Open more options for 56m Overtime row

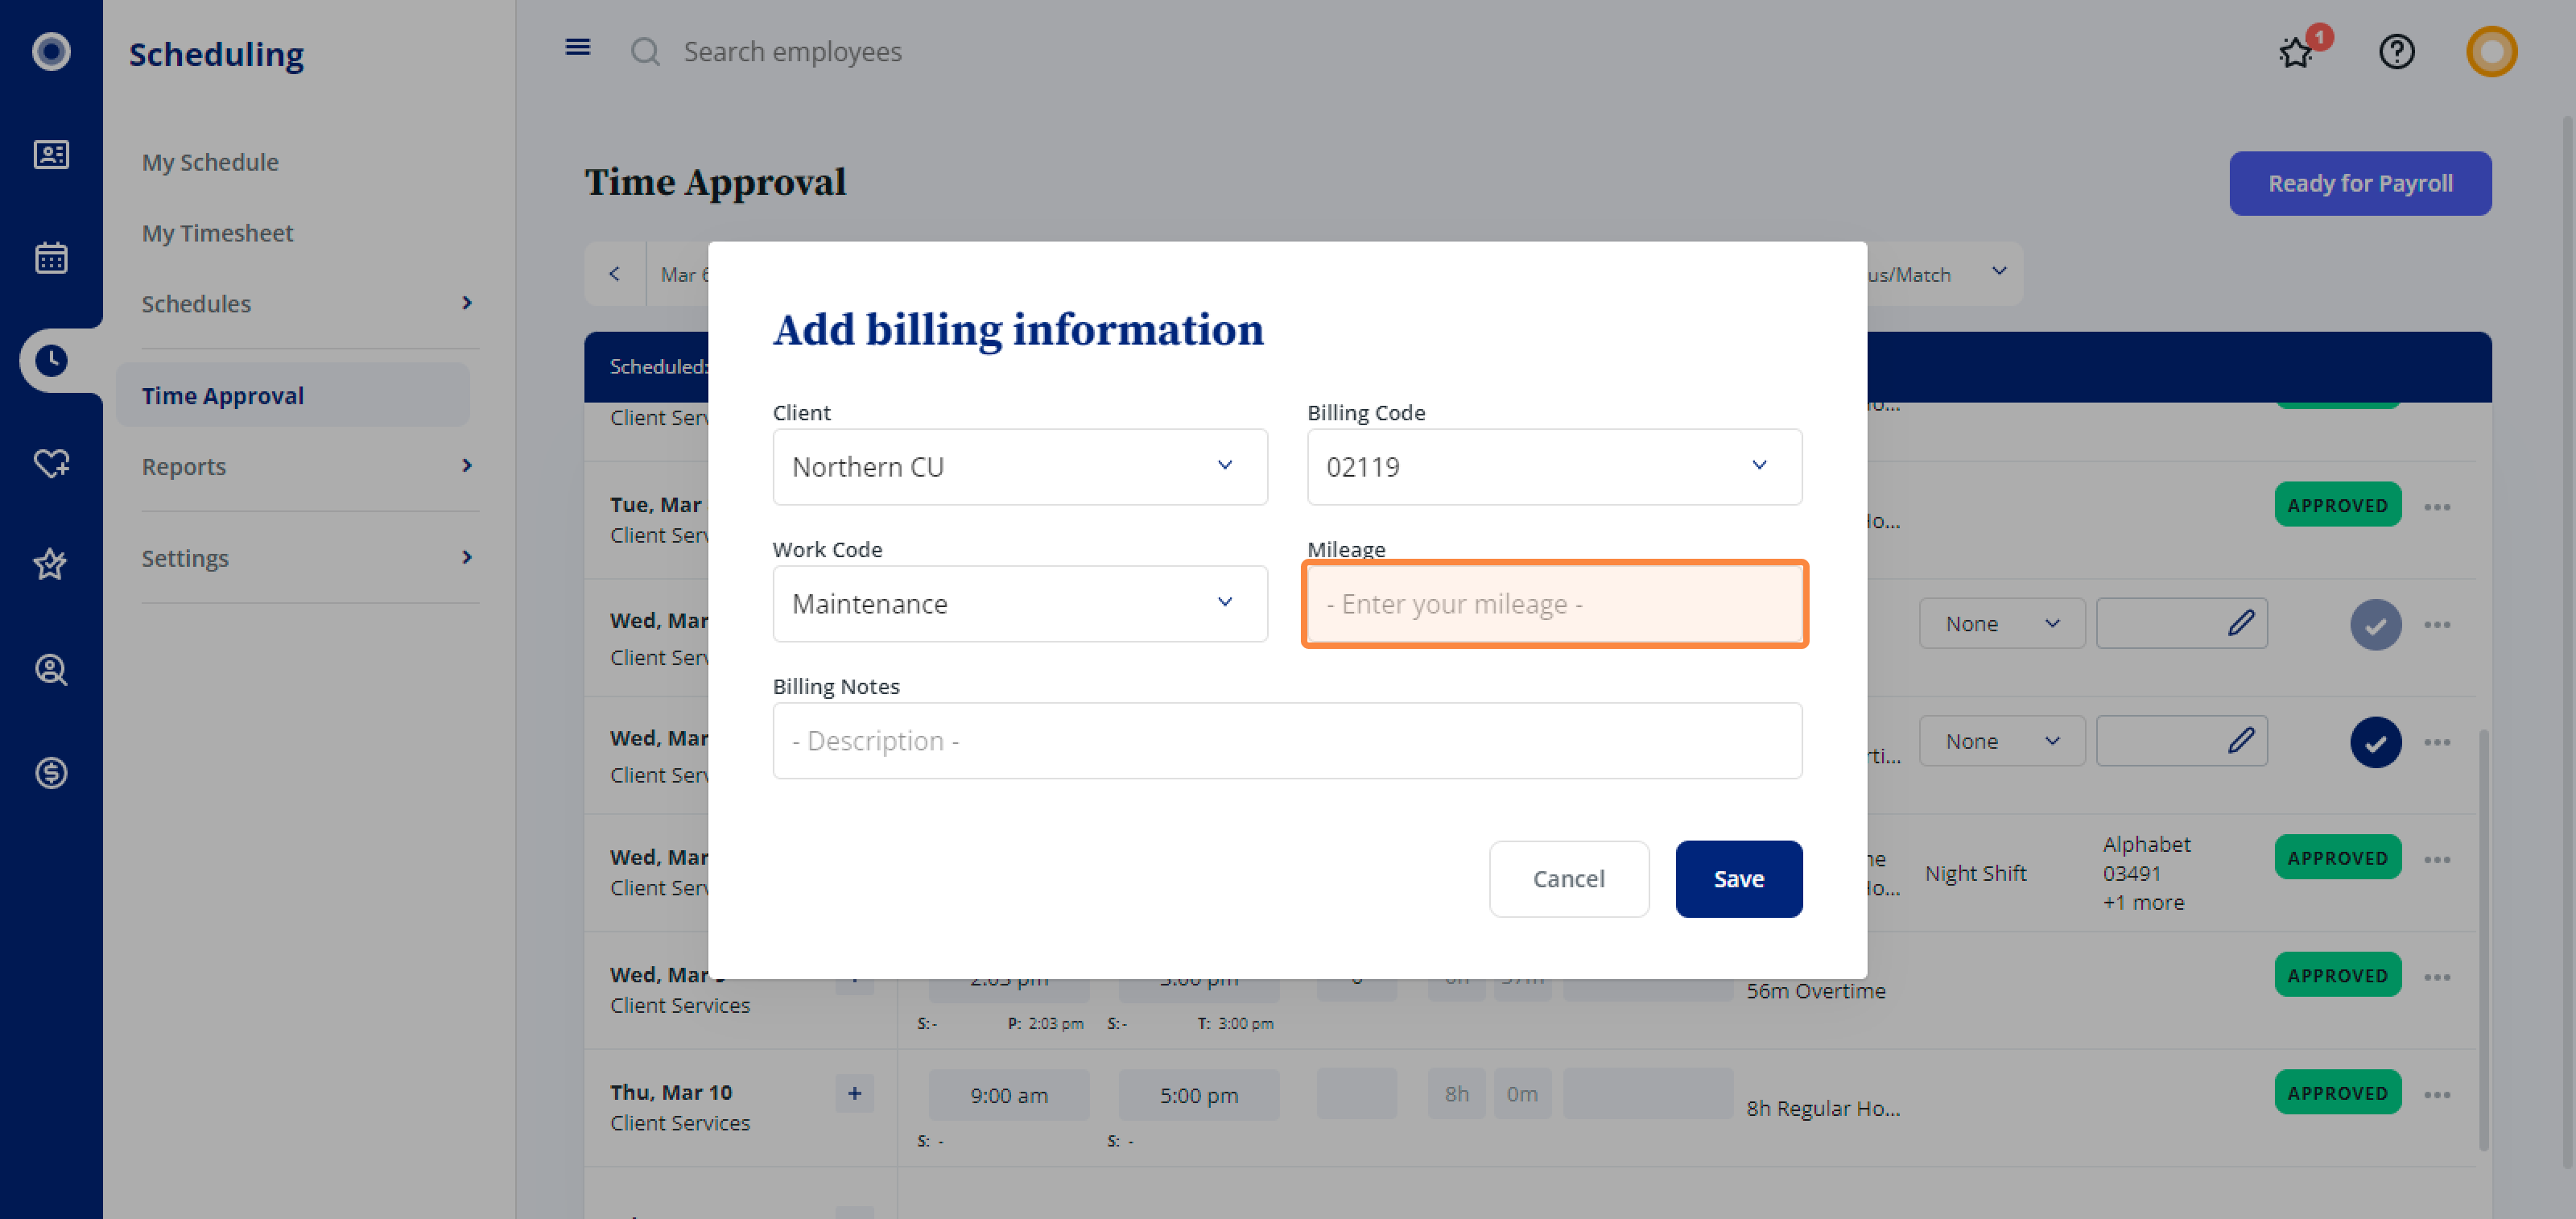[2437, 977]
